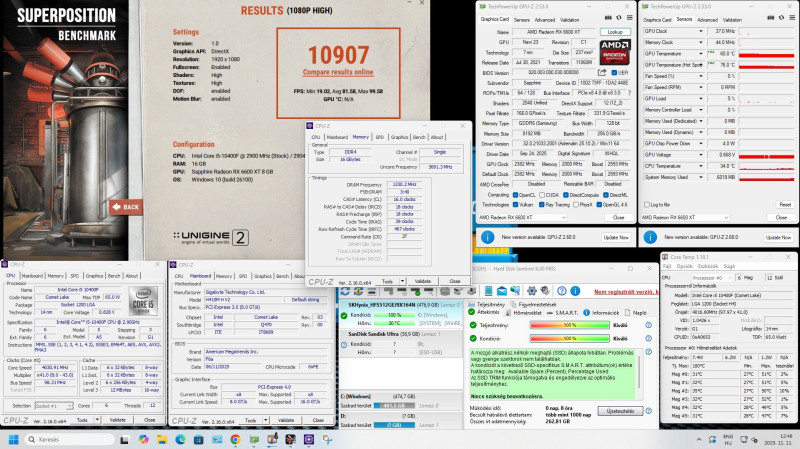
Task: Switch to Validation tab in GPU-Z Sensors window
Action: pos(732,20)
